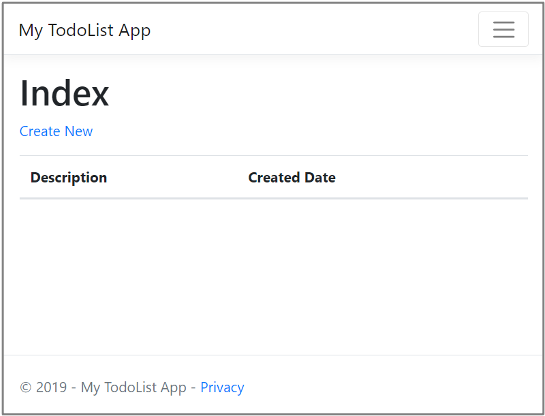The width and height of the screenshot is (545, 416).
Task: Click the word TodoList in navbar brand
Action: [x=81, y=30]
